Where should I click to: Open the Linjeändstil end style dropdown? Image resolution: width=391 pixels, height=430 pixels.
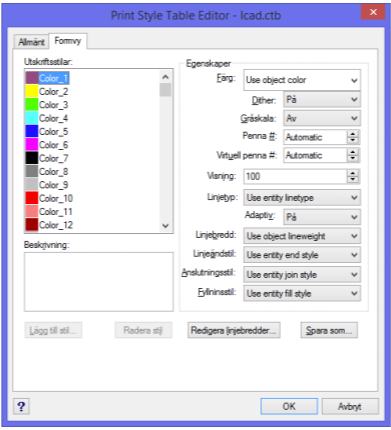[x=302, y=255]
